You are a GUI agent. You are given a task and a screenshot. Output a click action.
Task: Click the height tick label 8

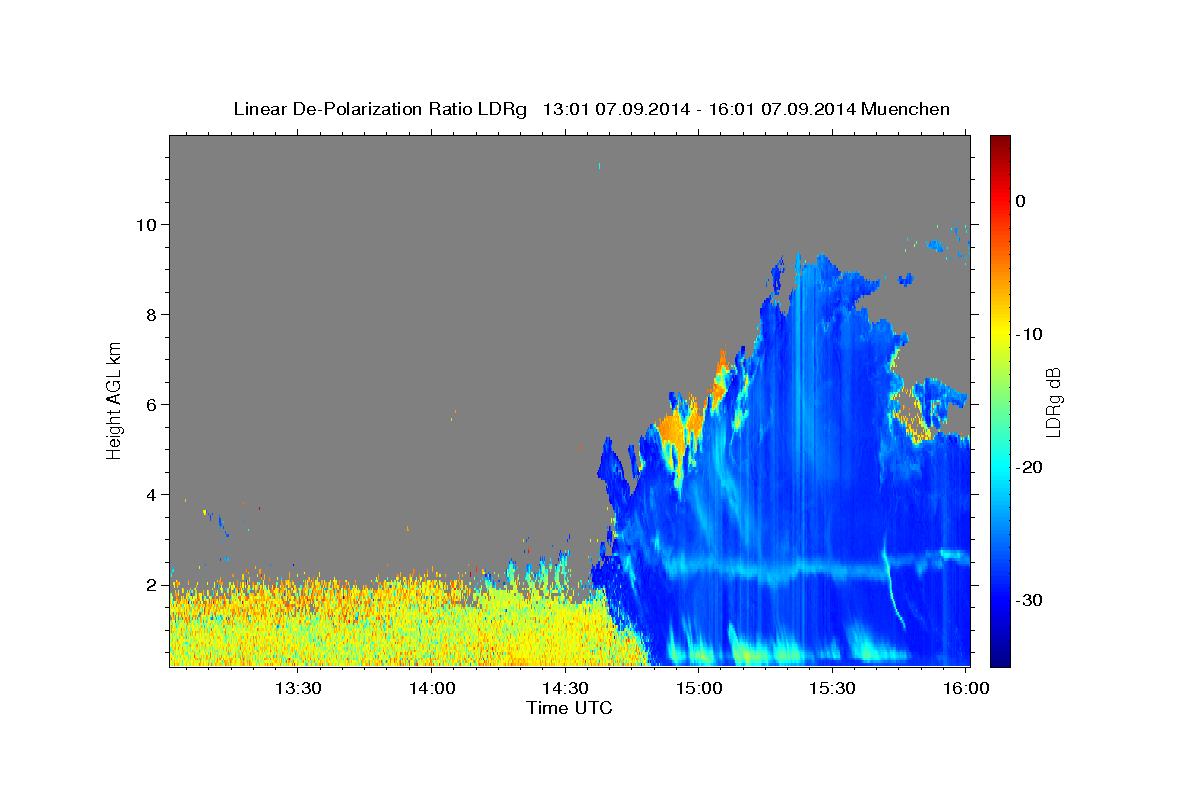point(151,315)
